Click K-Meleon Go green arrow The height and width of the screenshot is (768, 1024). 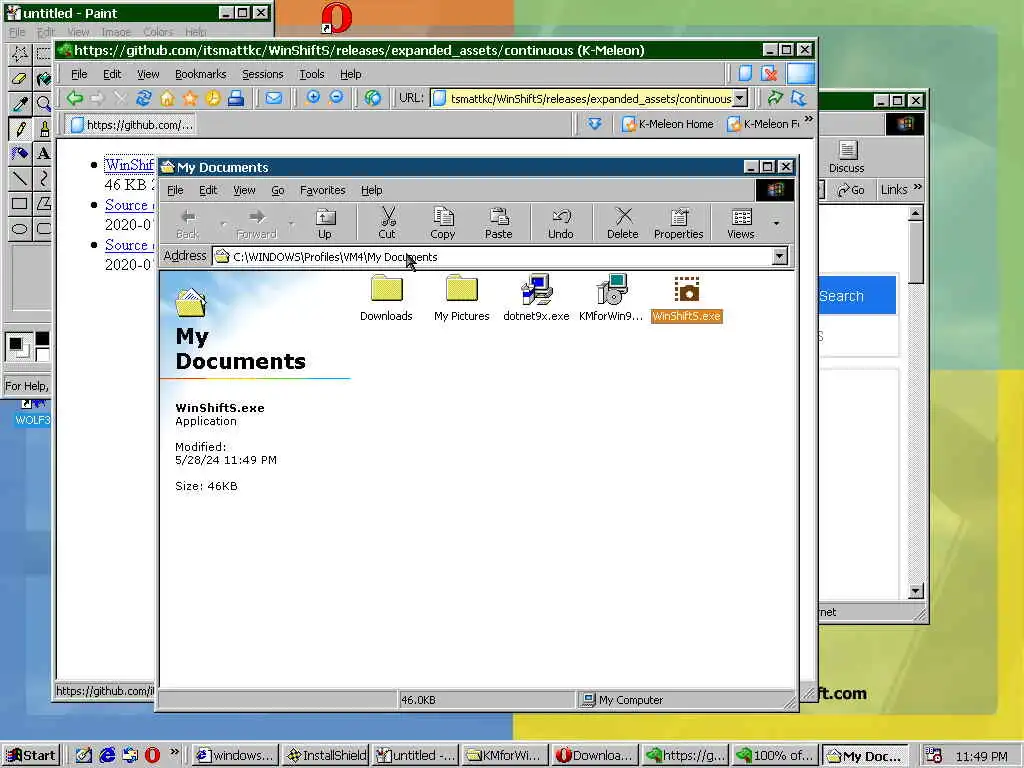(775, 99)
